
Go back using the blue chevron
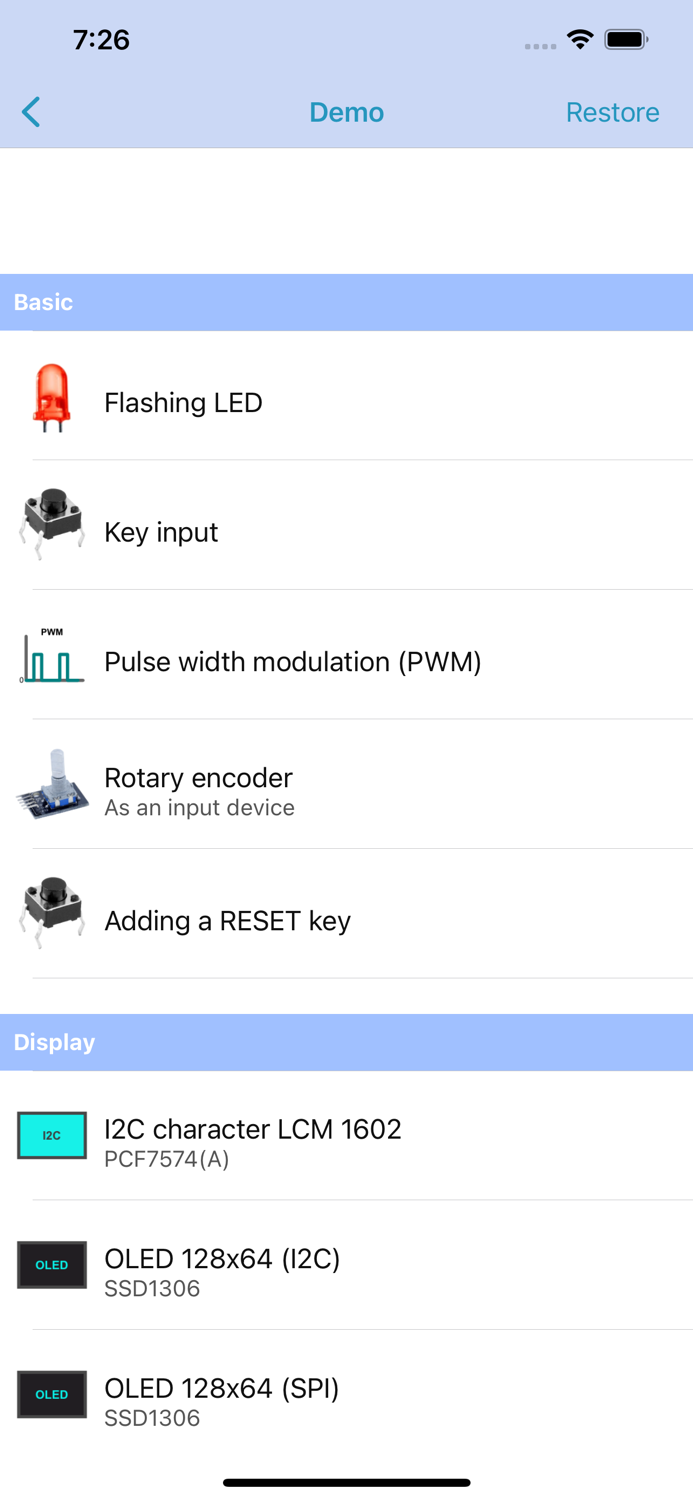pos(30,112)
